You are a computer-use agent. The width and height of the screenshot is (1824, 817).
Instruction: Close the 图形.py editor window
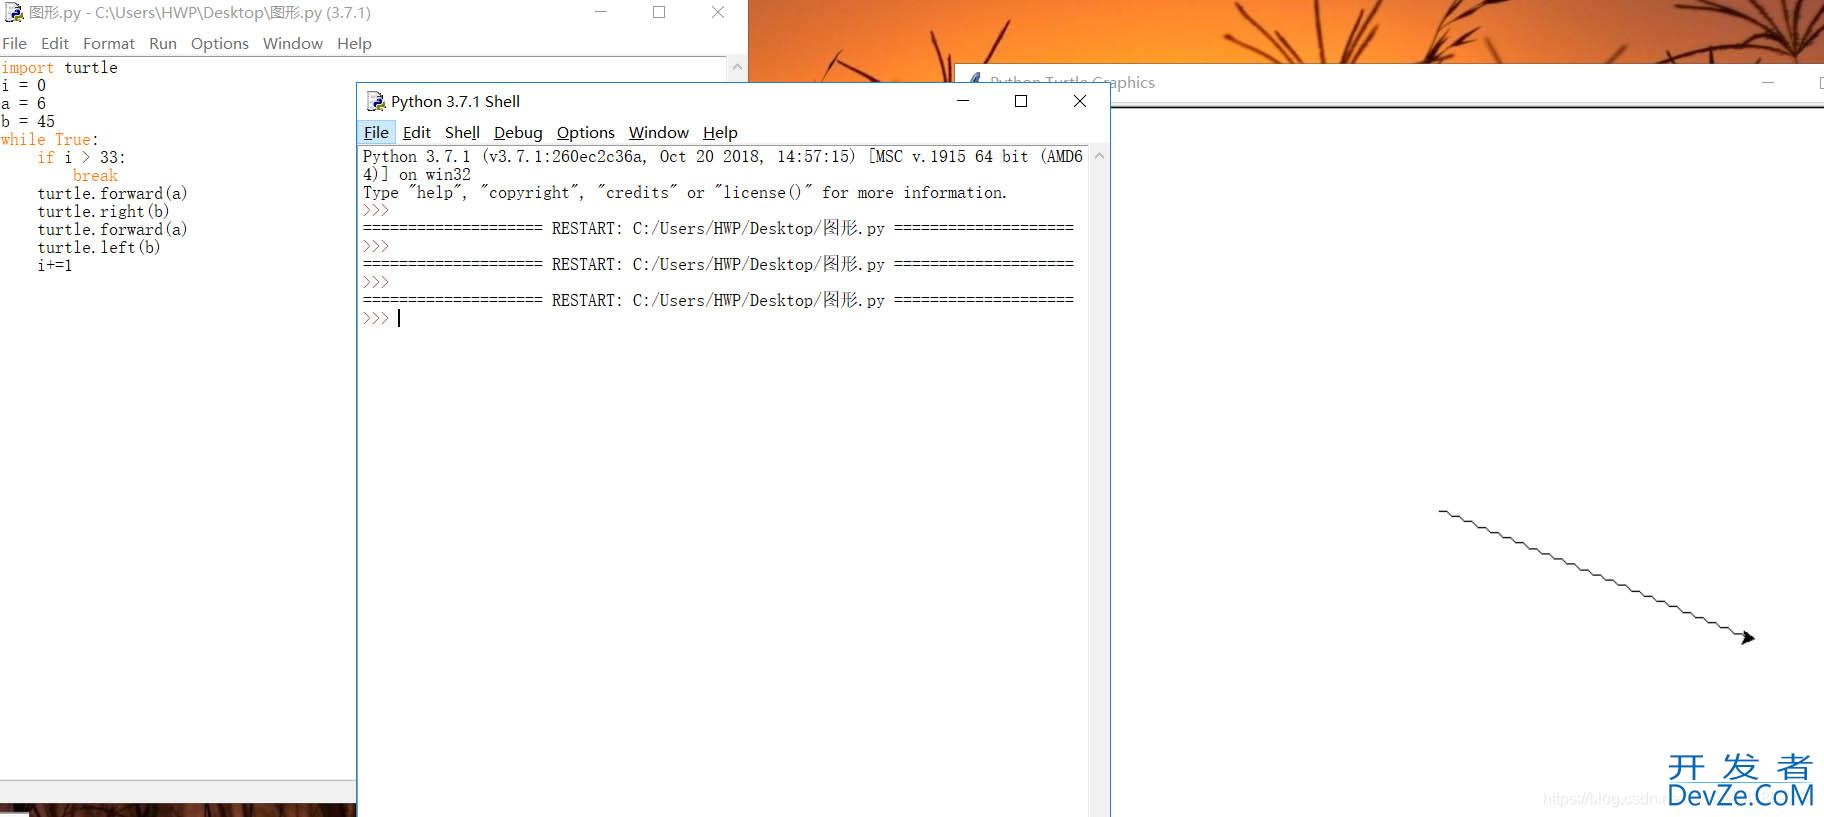[718, 12]
